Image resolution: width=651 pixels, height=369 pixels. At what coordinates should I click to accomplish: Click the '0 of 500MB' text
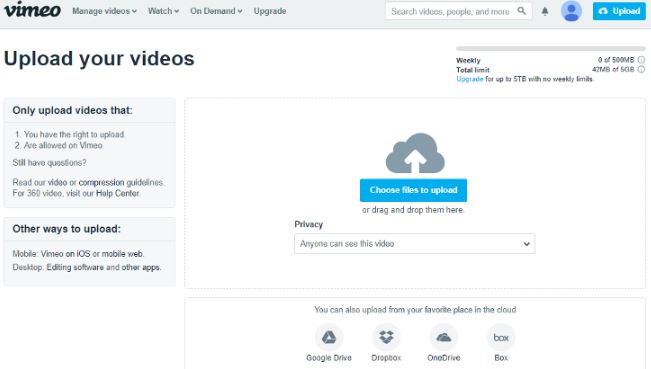point(616,60)
